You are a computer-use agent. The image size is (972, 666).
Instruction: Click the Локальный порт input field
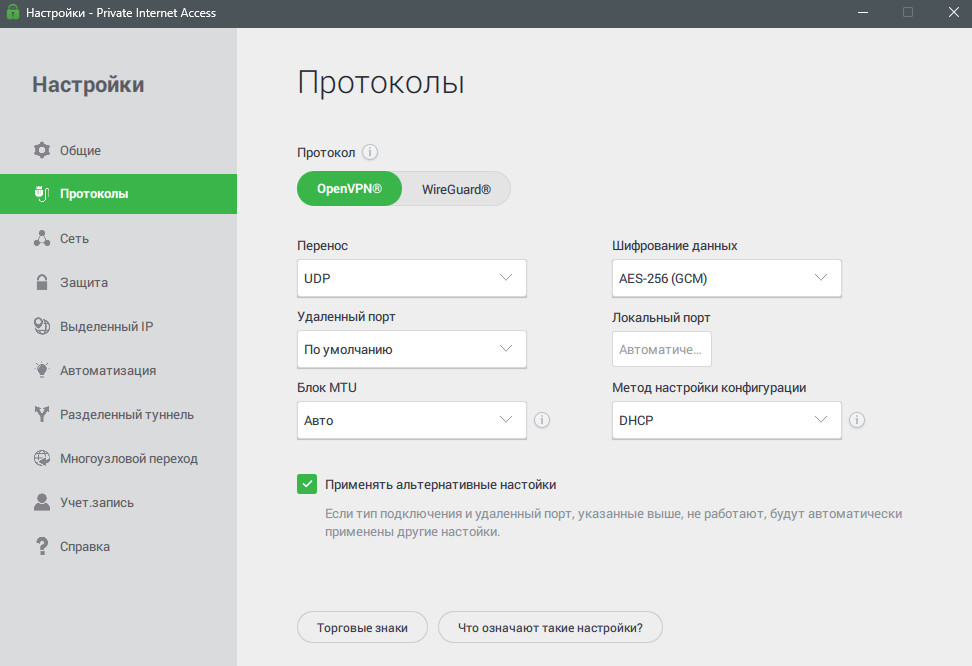click(x=661, y=349)
